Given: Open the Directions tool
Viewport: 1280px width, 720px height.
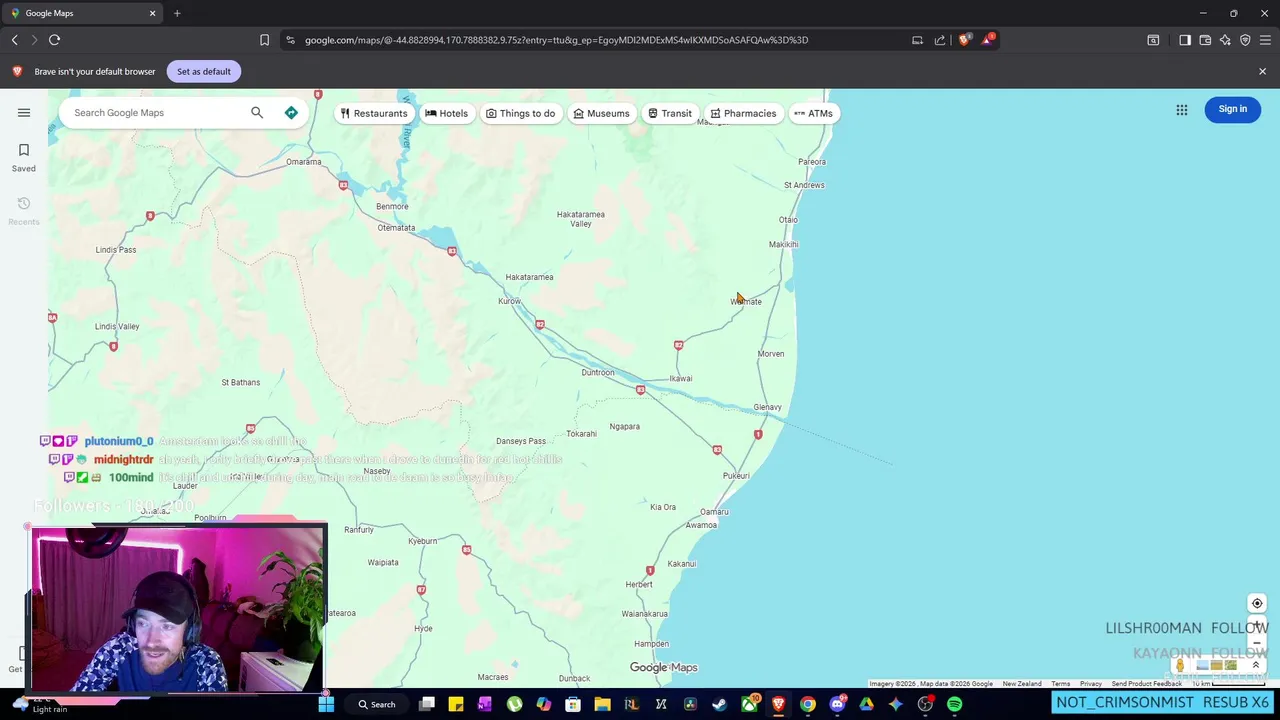Looking at the screenshot, I should click(x=291, y=112).
